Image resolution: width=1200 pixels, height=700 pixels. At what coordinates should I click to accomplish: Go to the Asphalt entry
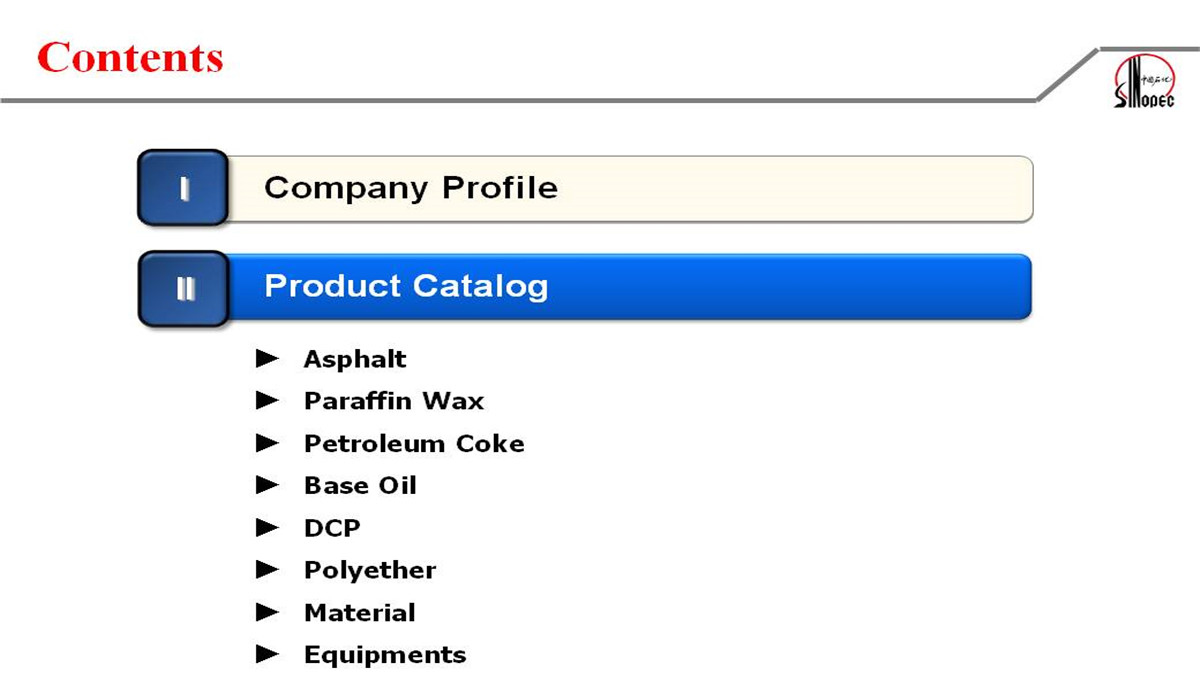(x=355, y=359)
